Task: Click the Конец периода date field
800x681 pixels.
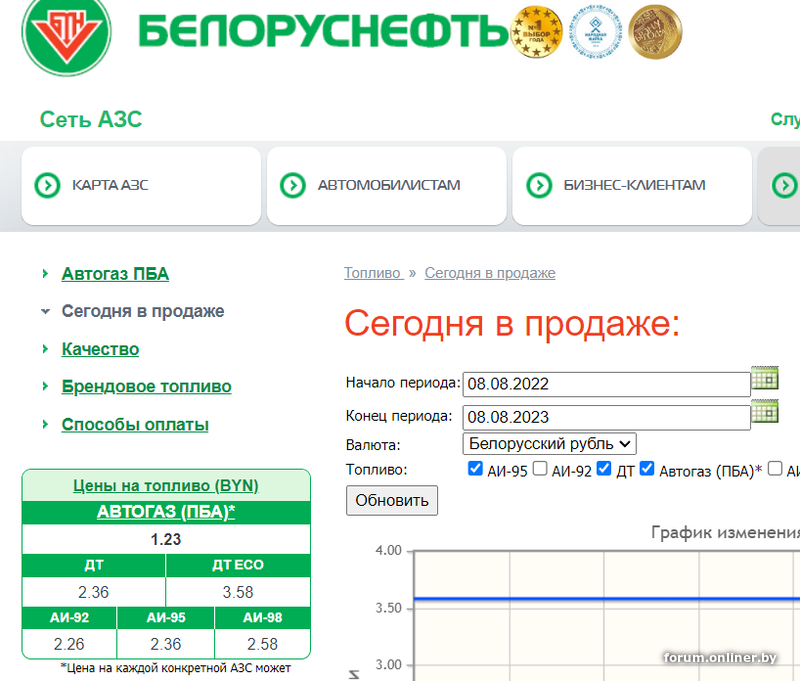Action: (x=606, y=417)
